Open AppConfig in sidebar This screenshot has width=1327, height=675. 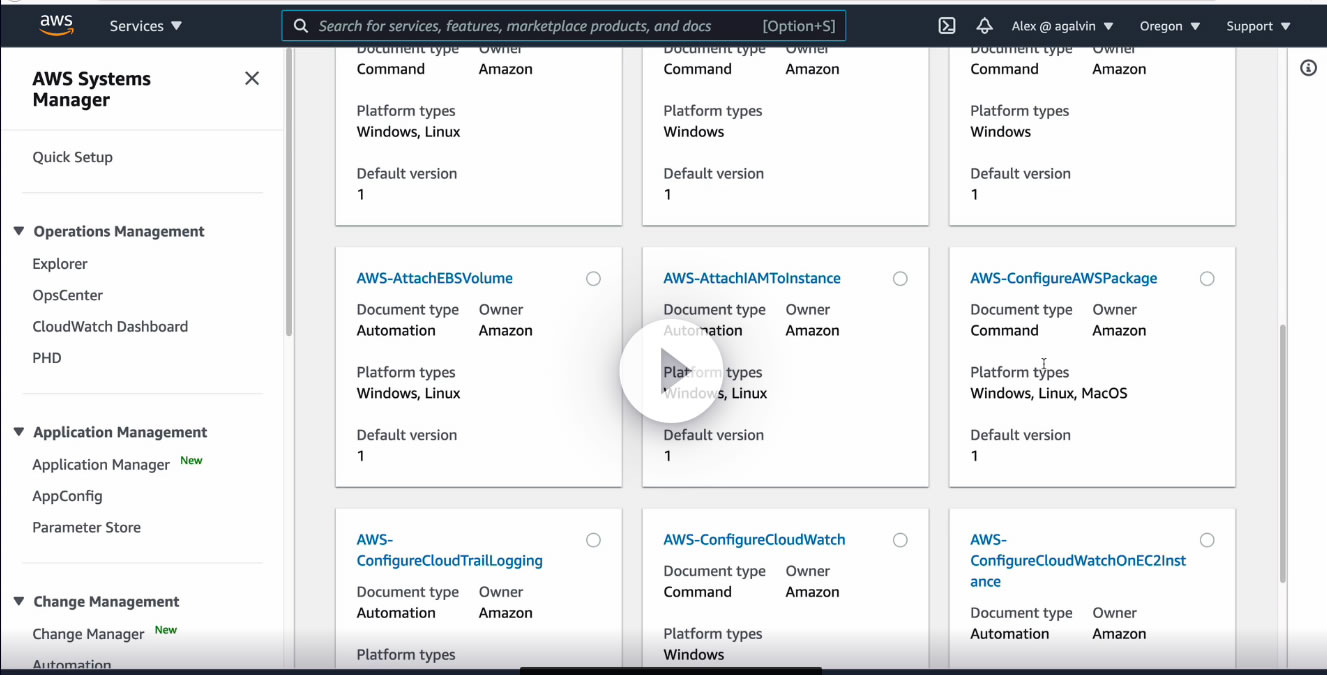67,496
